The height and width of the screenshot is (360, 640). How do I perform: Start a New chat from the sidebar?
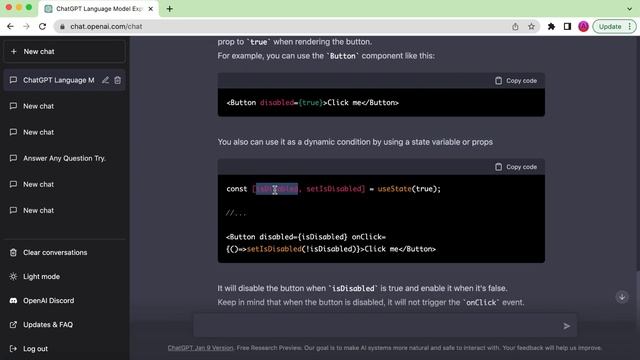coord(64,51)
